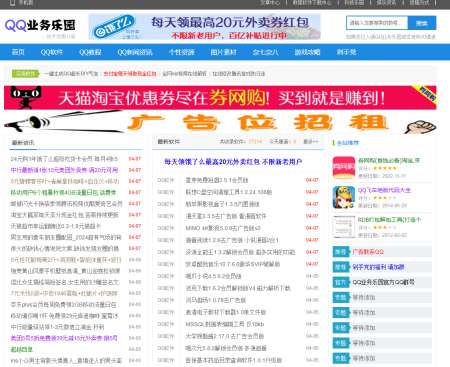This screenshot has width=450, height=367.
Task: Click the fist icon on 广告位招租 banner
Action: coord(421,128)
